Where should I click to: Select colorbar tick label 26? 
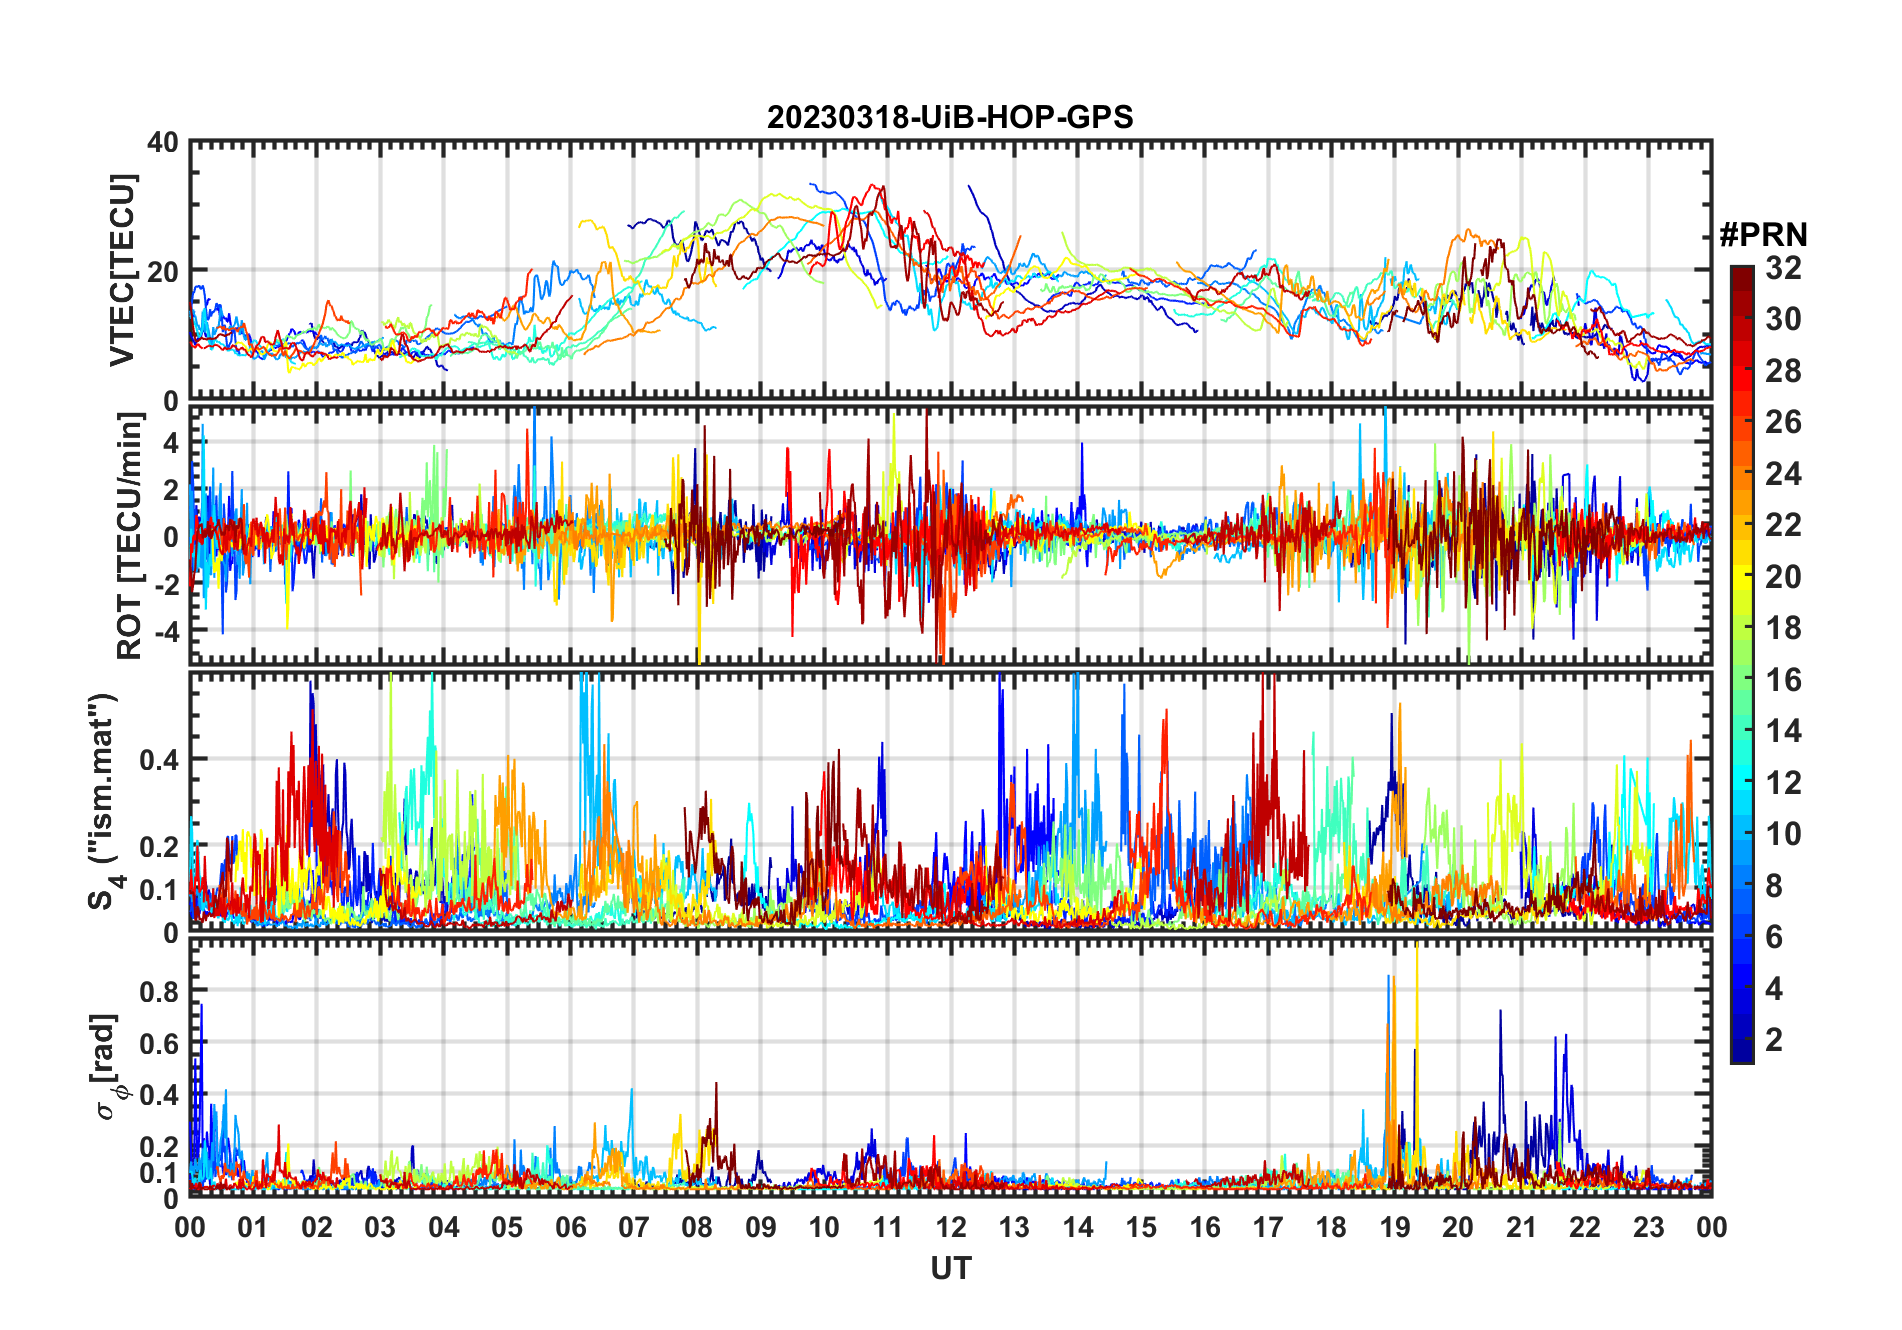(x=1783, y=422)
